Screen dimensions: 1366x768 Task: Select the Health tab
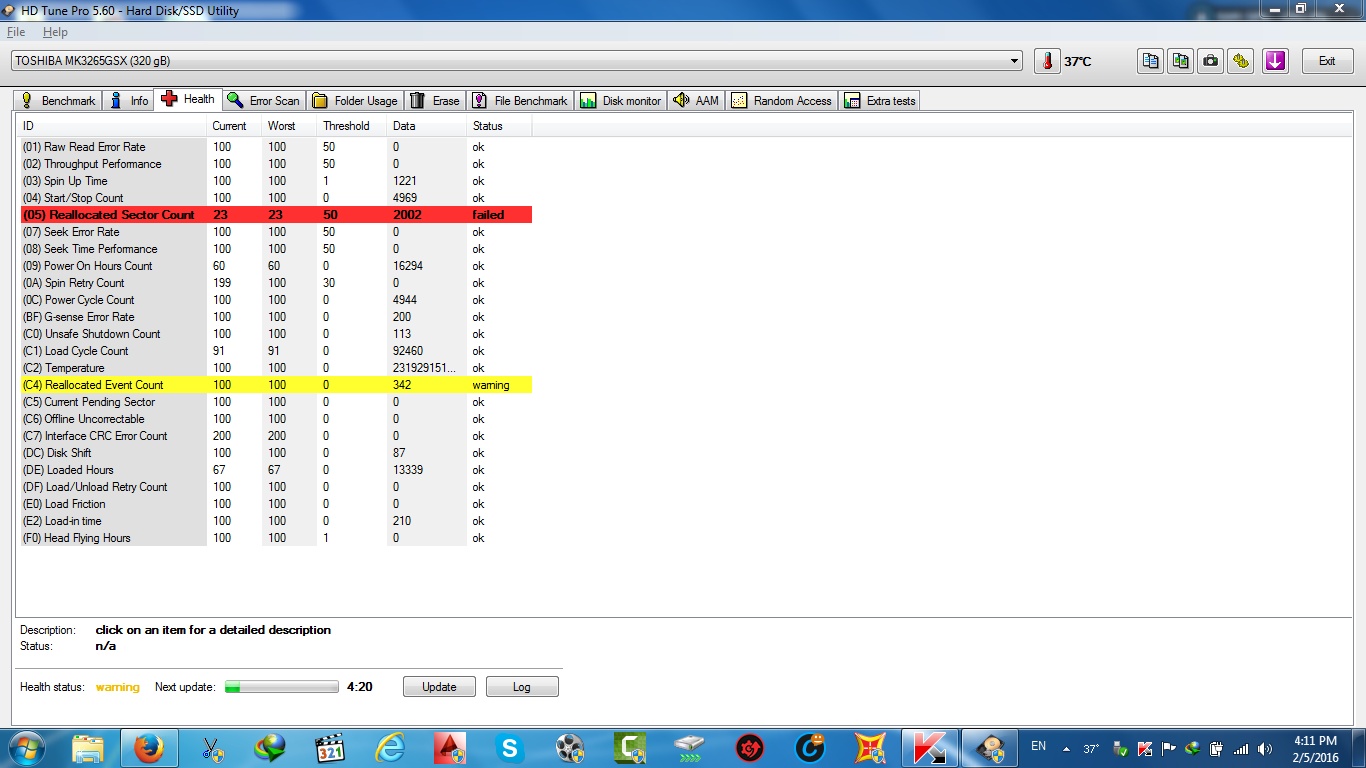click(188, 99)
